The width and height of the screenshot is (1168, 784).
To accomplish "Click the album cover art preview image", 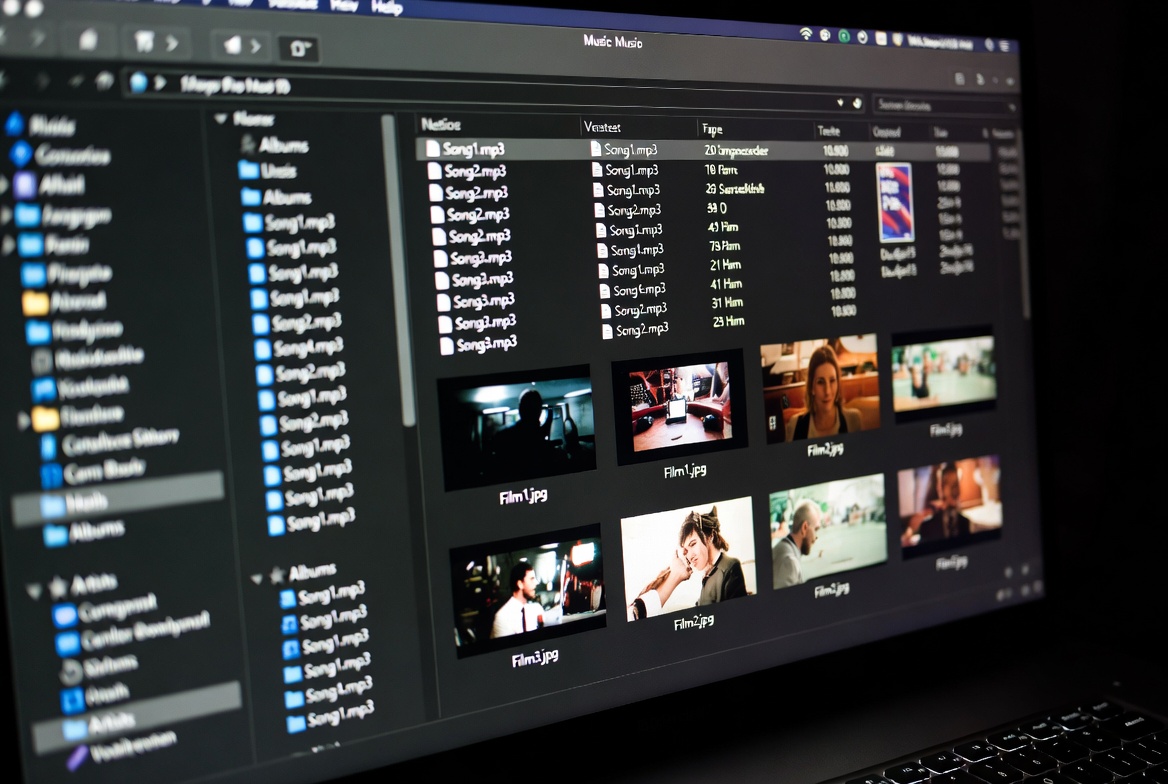I will pos(894,202).
